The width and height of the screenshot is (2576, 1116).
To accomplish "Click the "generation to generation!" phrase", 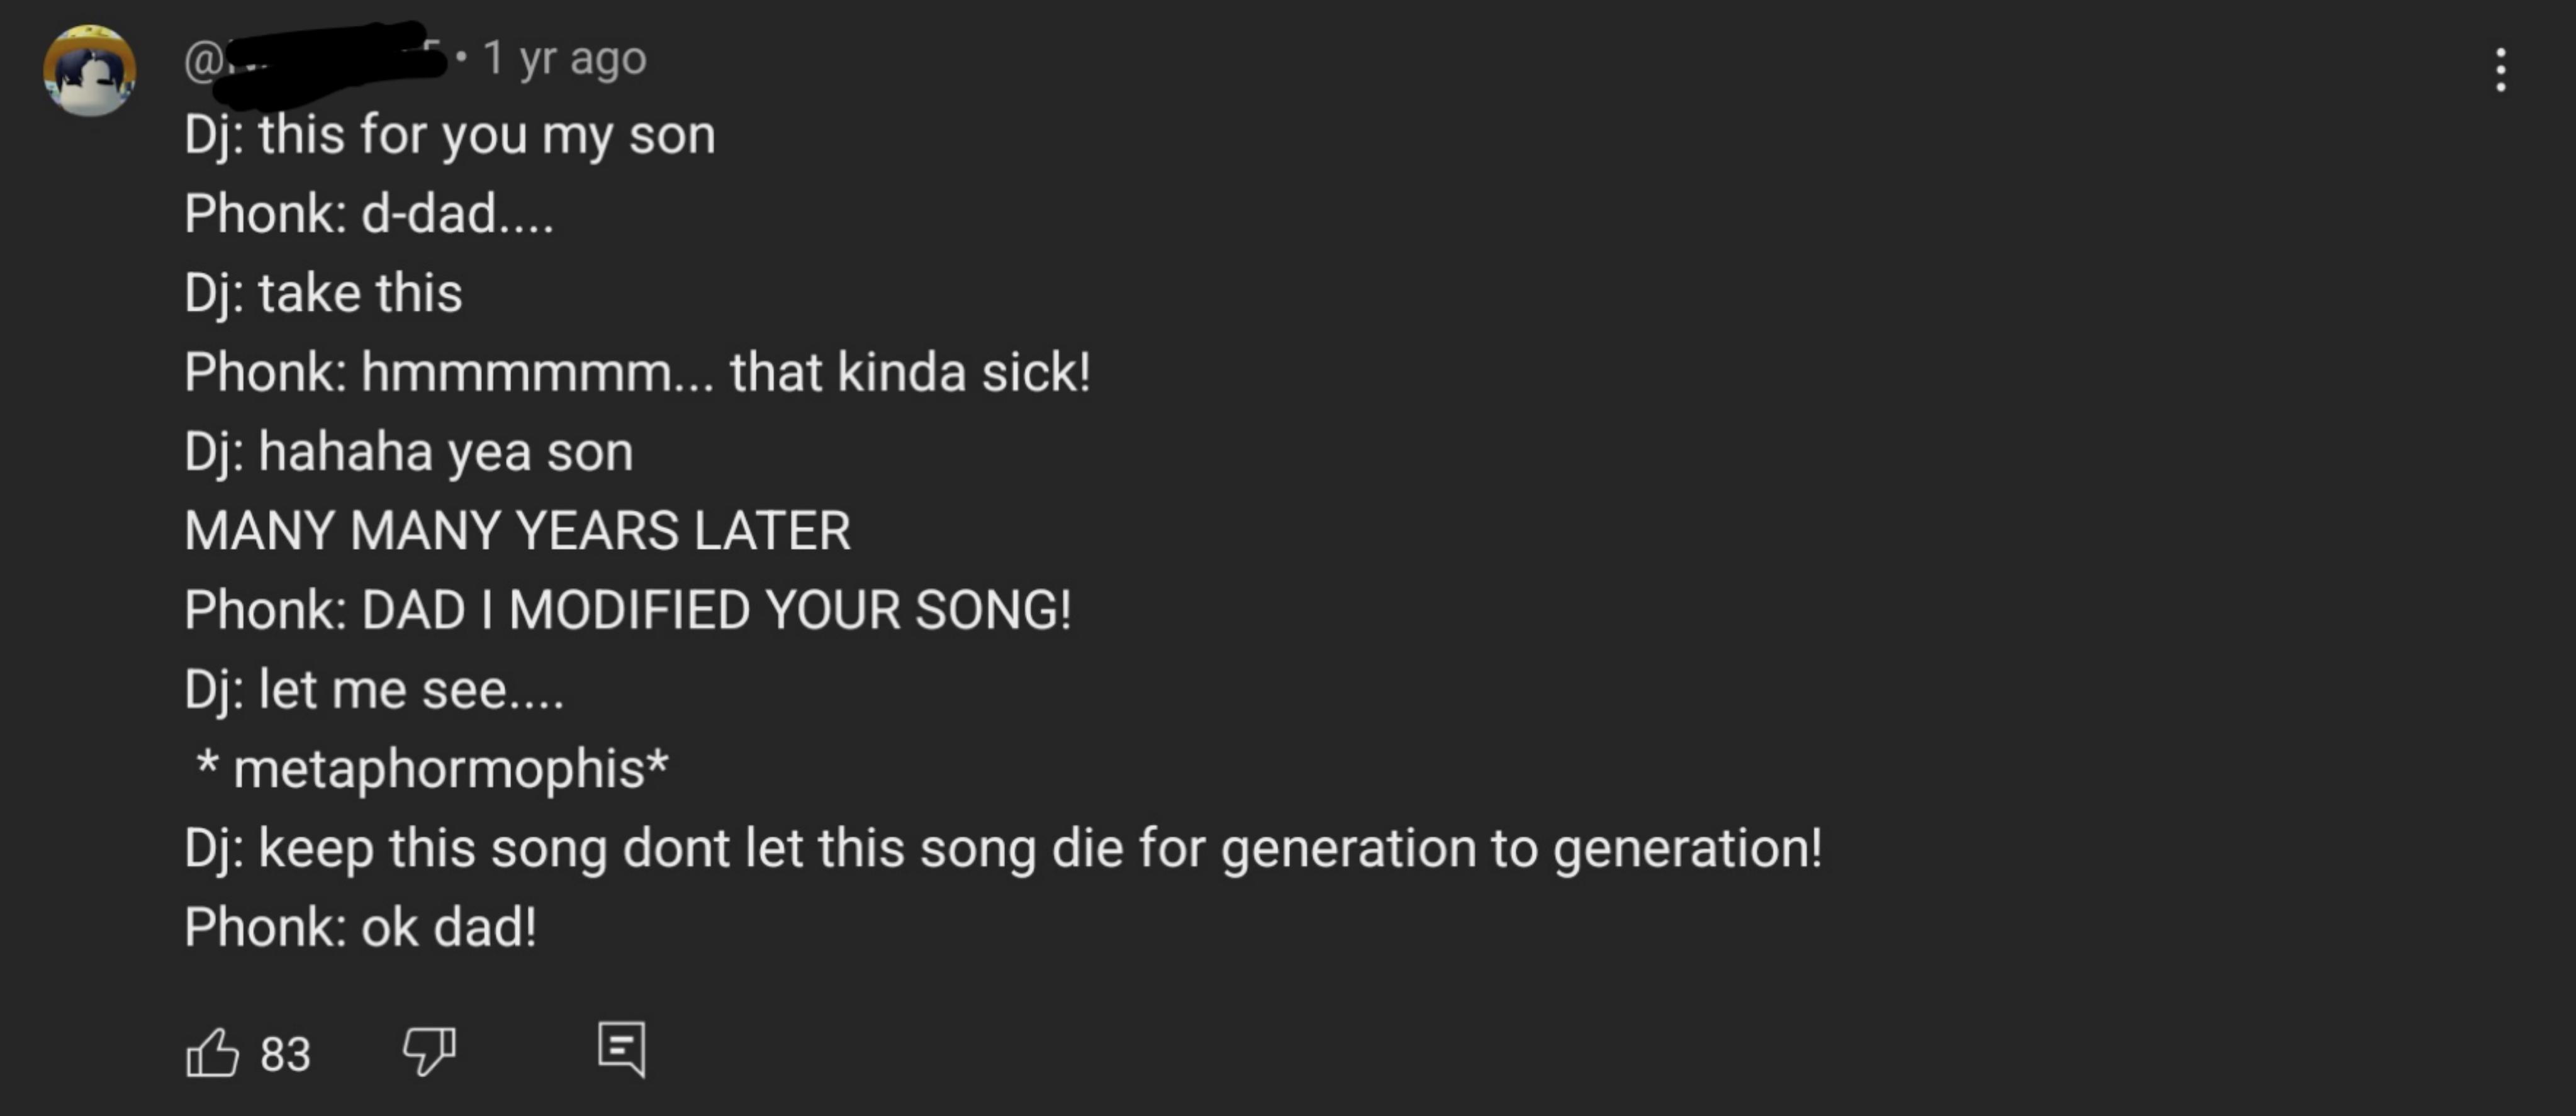I will [x=1521, y=848].
